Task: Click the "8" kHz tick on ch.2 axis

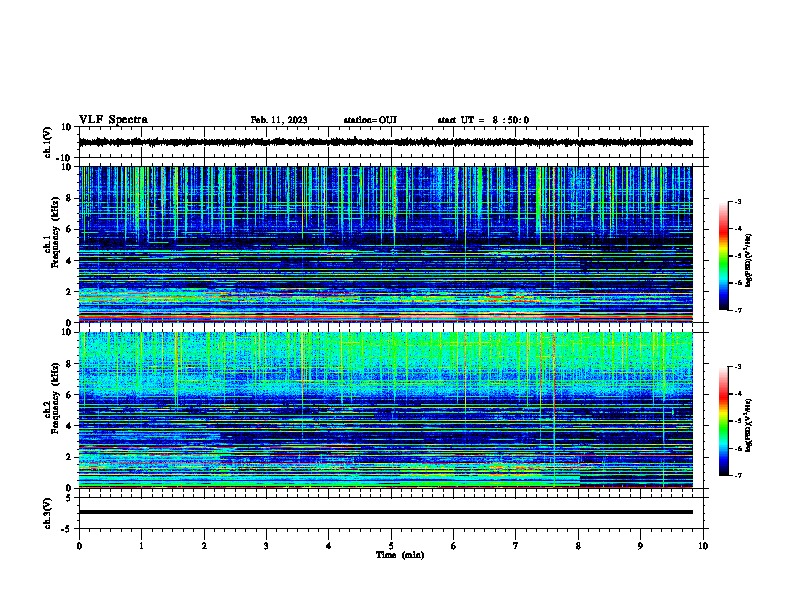Action: click(x=70, y=364)
